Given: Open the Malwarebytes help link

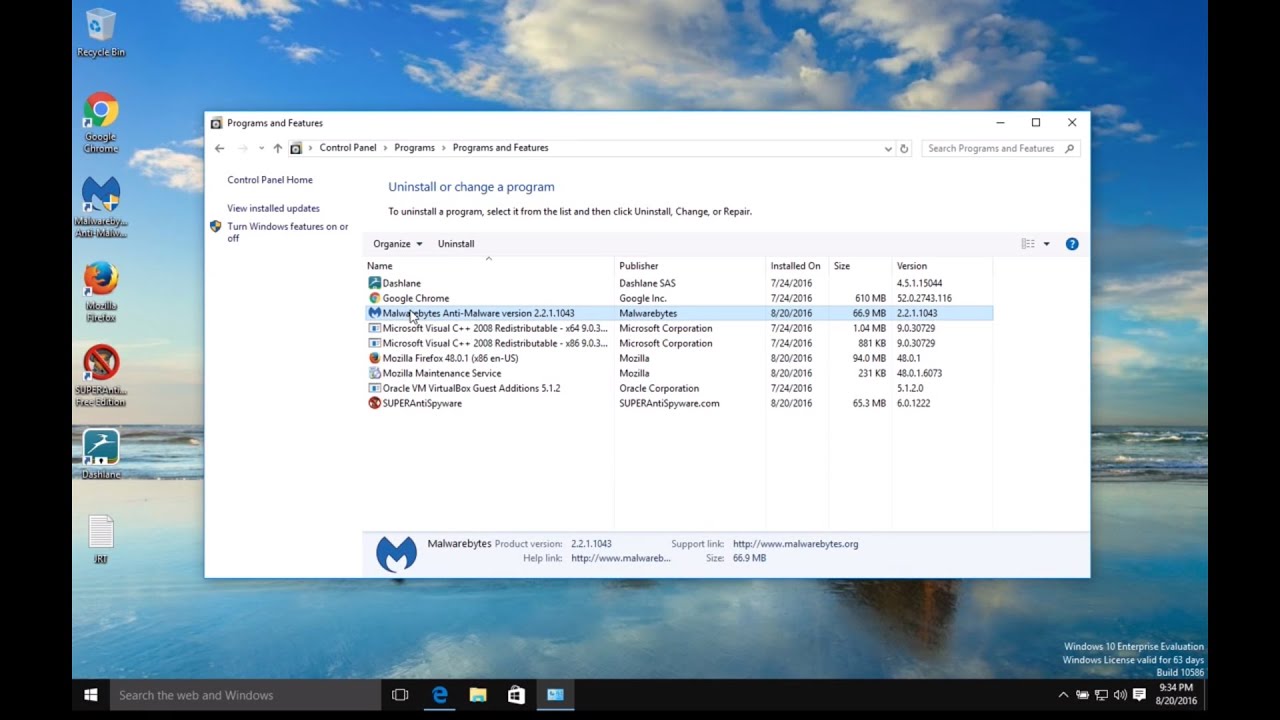Looking at the screenshot, I should tap(620, 558).
